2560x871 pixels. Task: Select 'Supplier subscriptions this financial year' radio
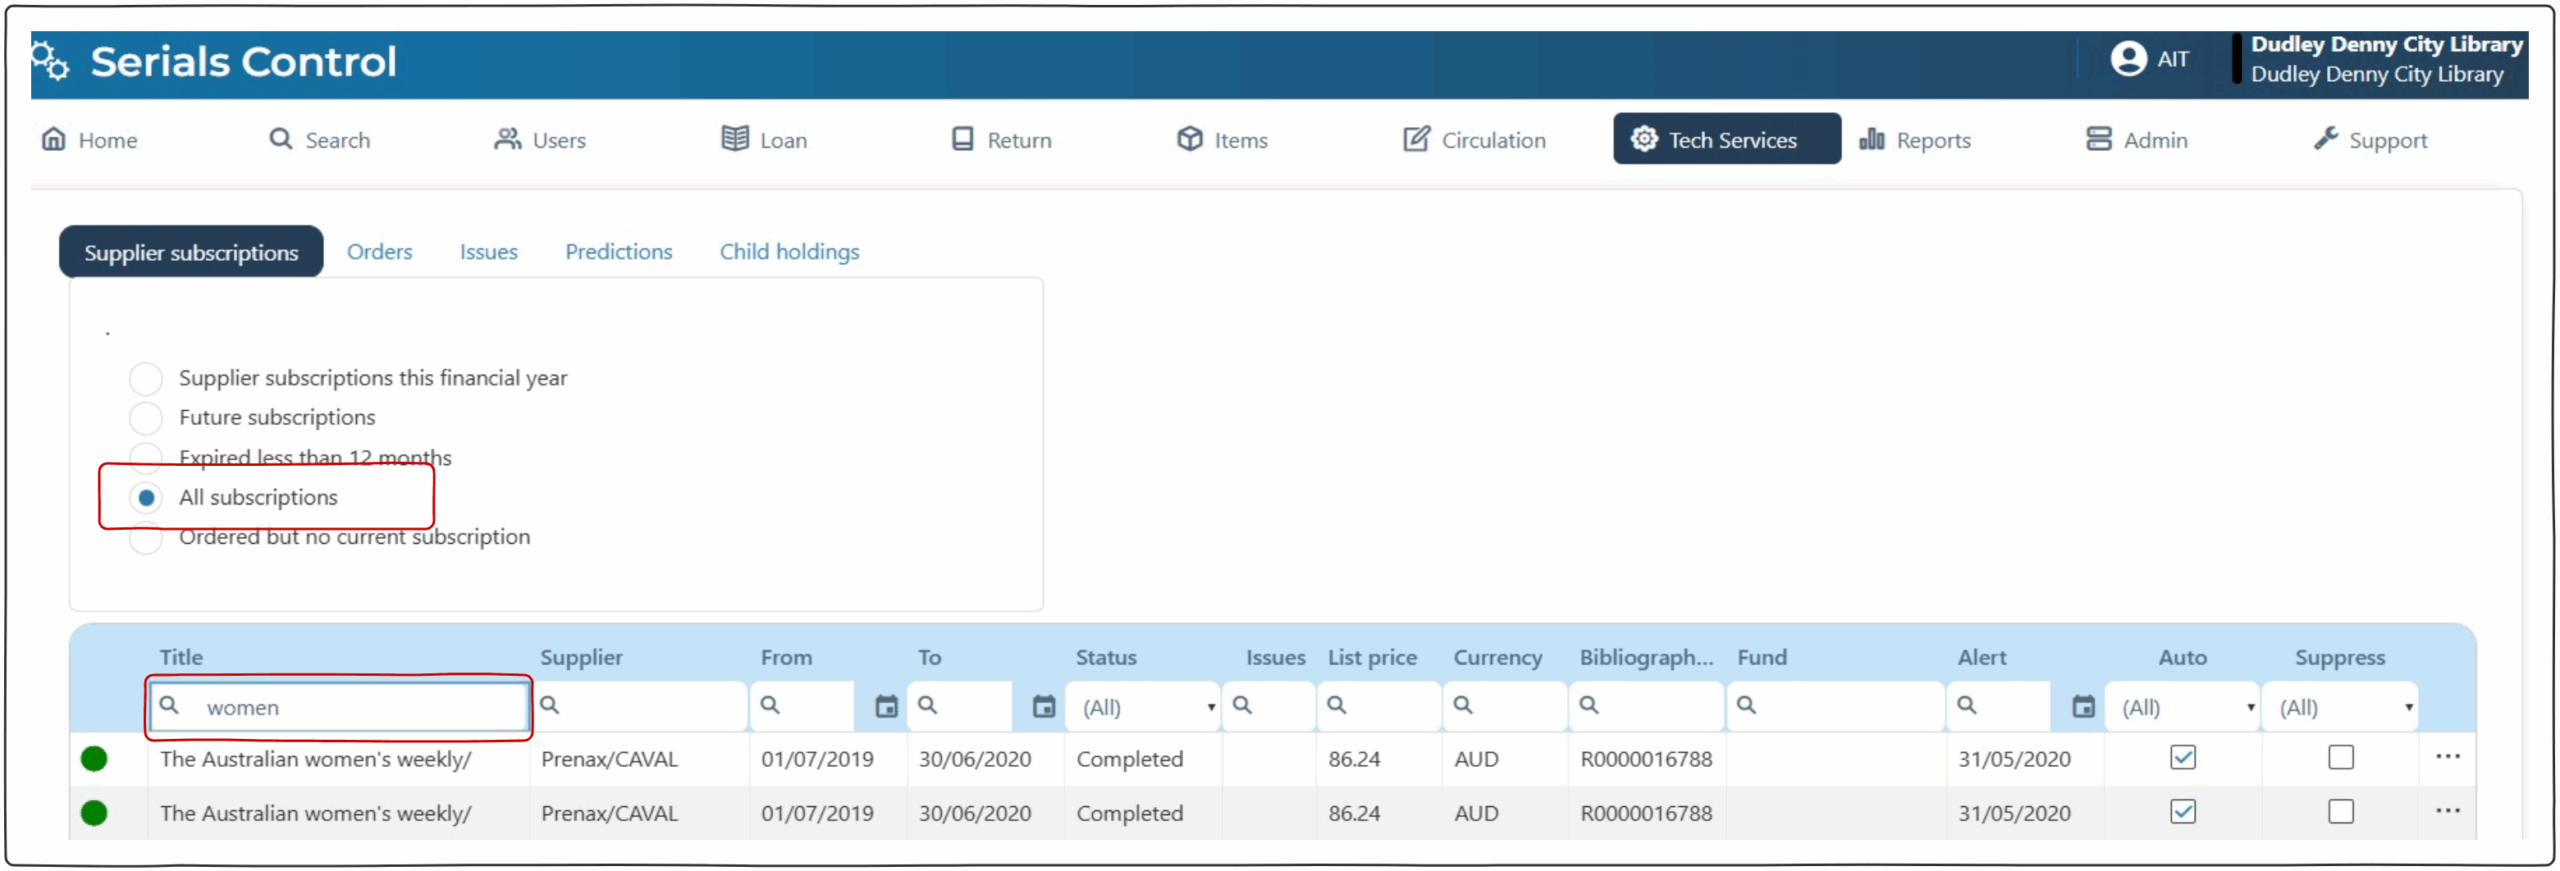pos(146,379)
